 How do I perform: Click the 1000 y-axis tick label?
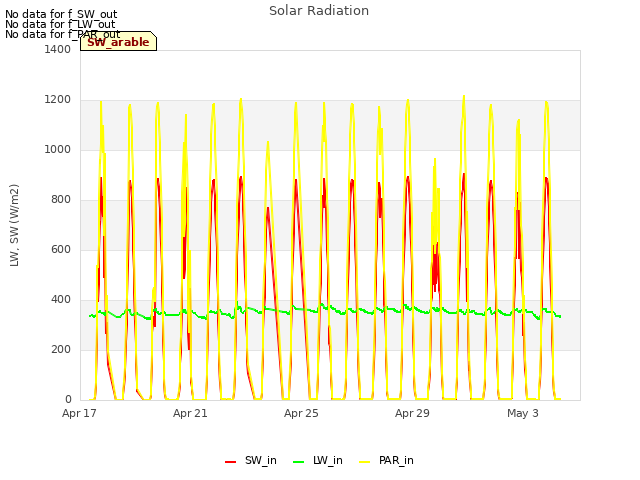[58, 149]
